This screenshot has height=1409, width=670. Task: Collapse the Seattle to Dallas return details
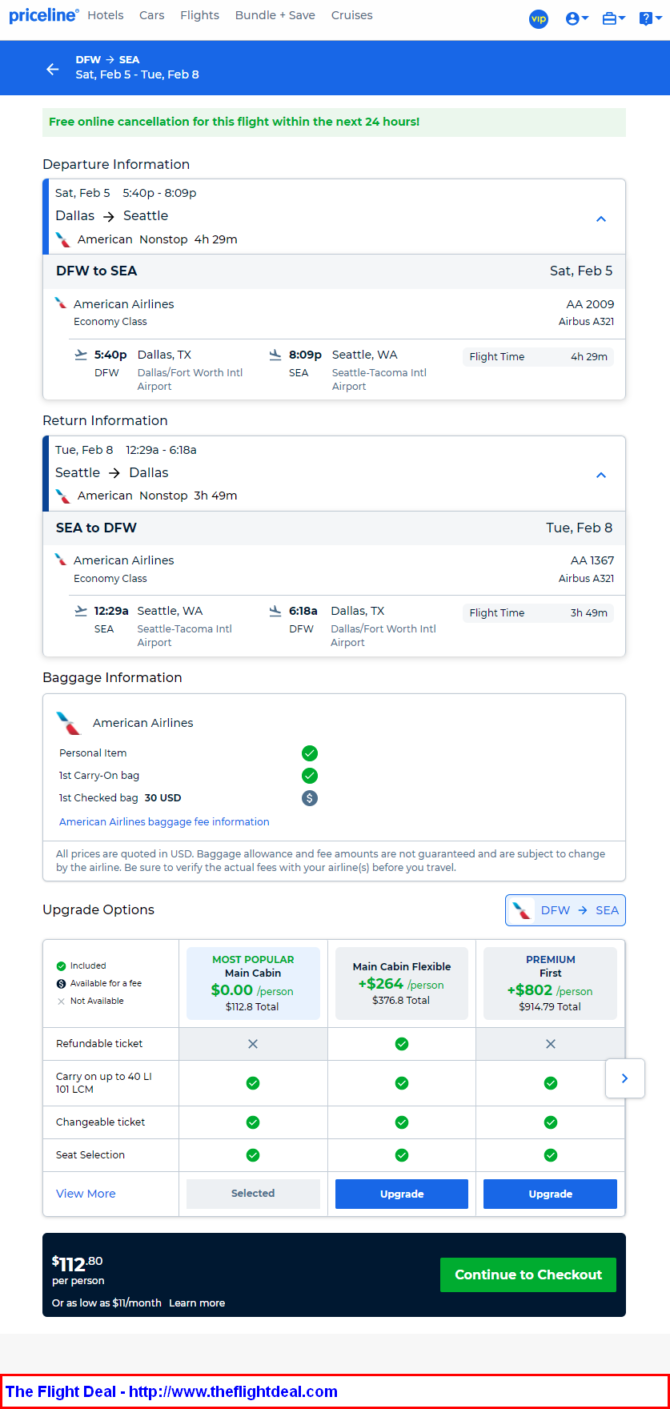point(601,475)
